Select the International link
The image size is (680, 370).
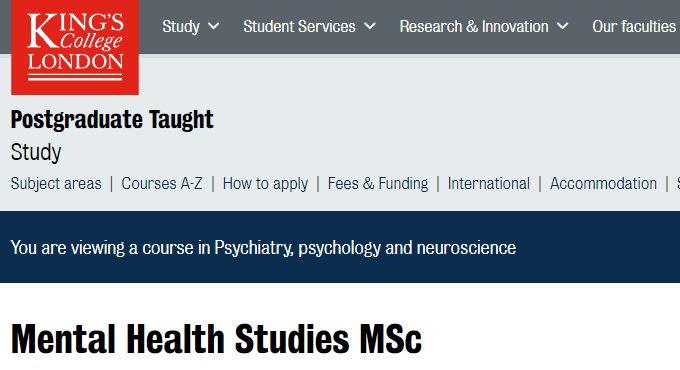point(489,183)
